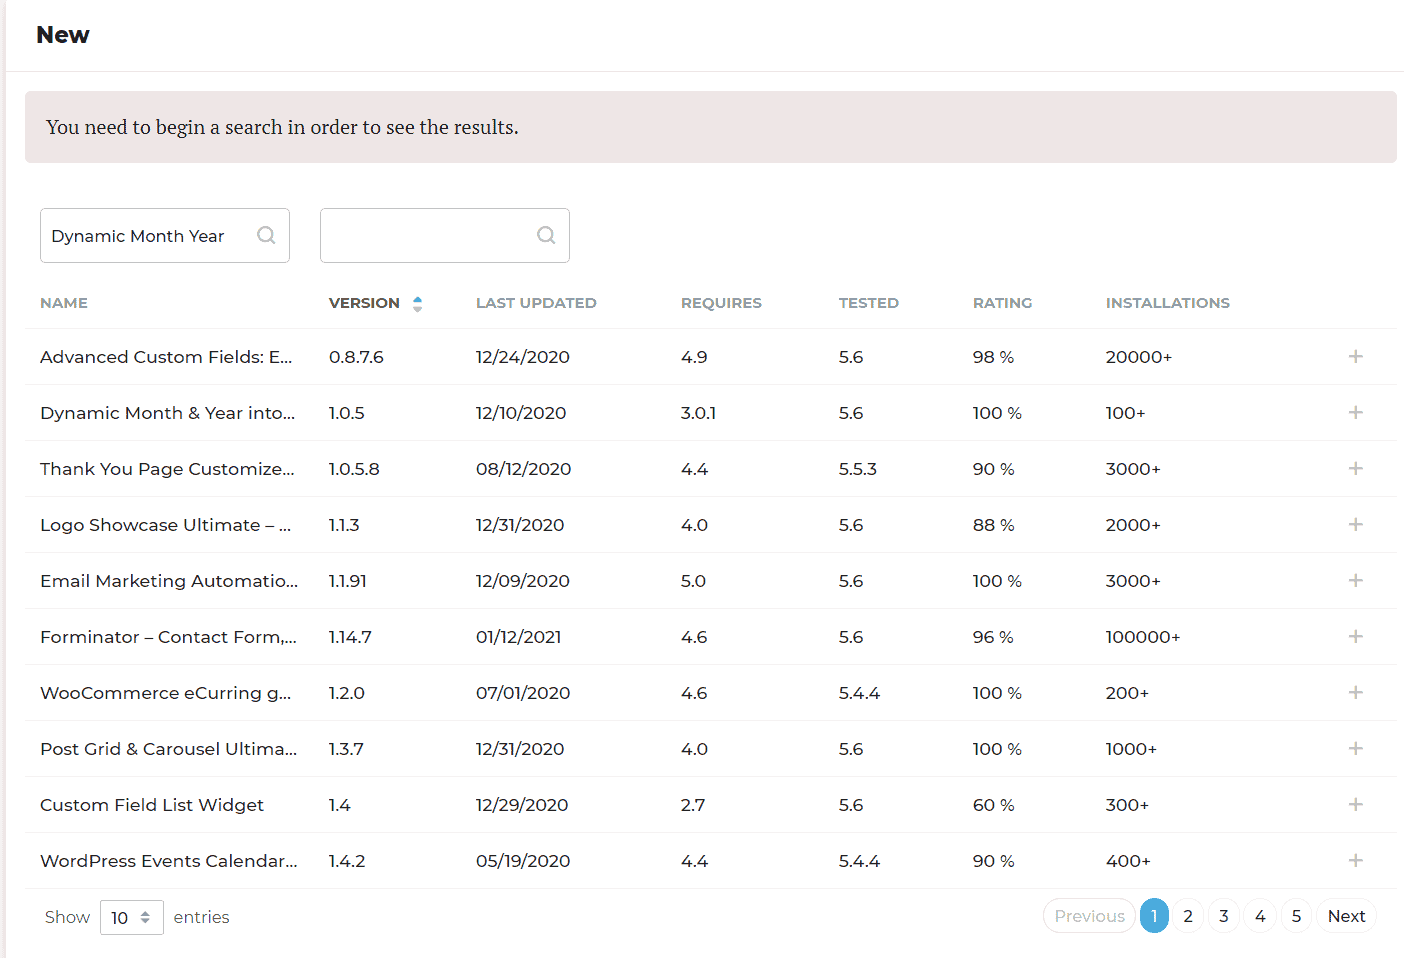Click search icon in Dynamic Month Year field
Screen dimensions: 1404x958
pos(266,235)
